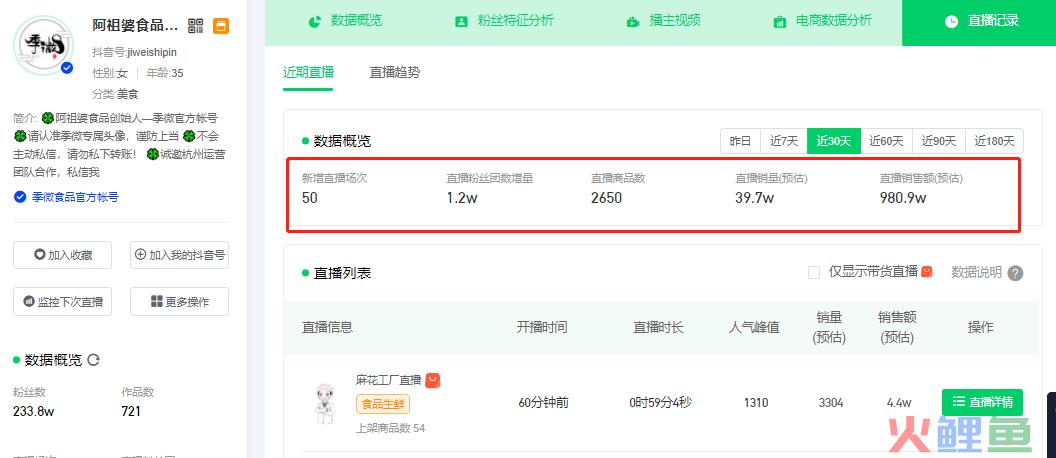This screenshot has width=1056, height=458.
Task: Filter the overview by 近180天
Action: coord(994,141)
